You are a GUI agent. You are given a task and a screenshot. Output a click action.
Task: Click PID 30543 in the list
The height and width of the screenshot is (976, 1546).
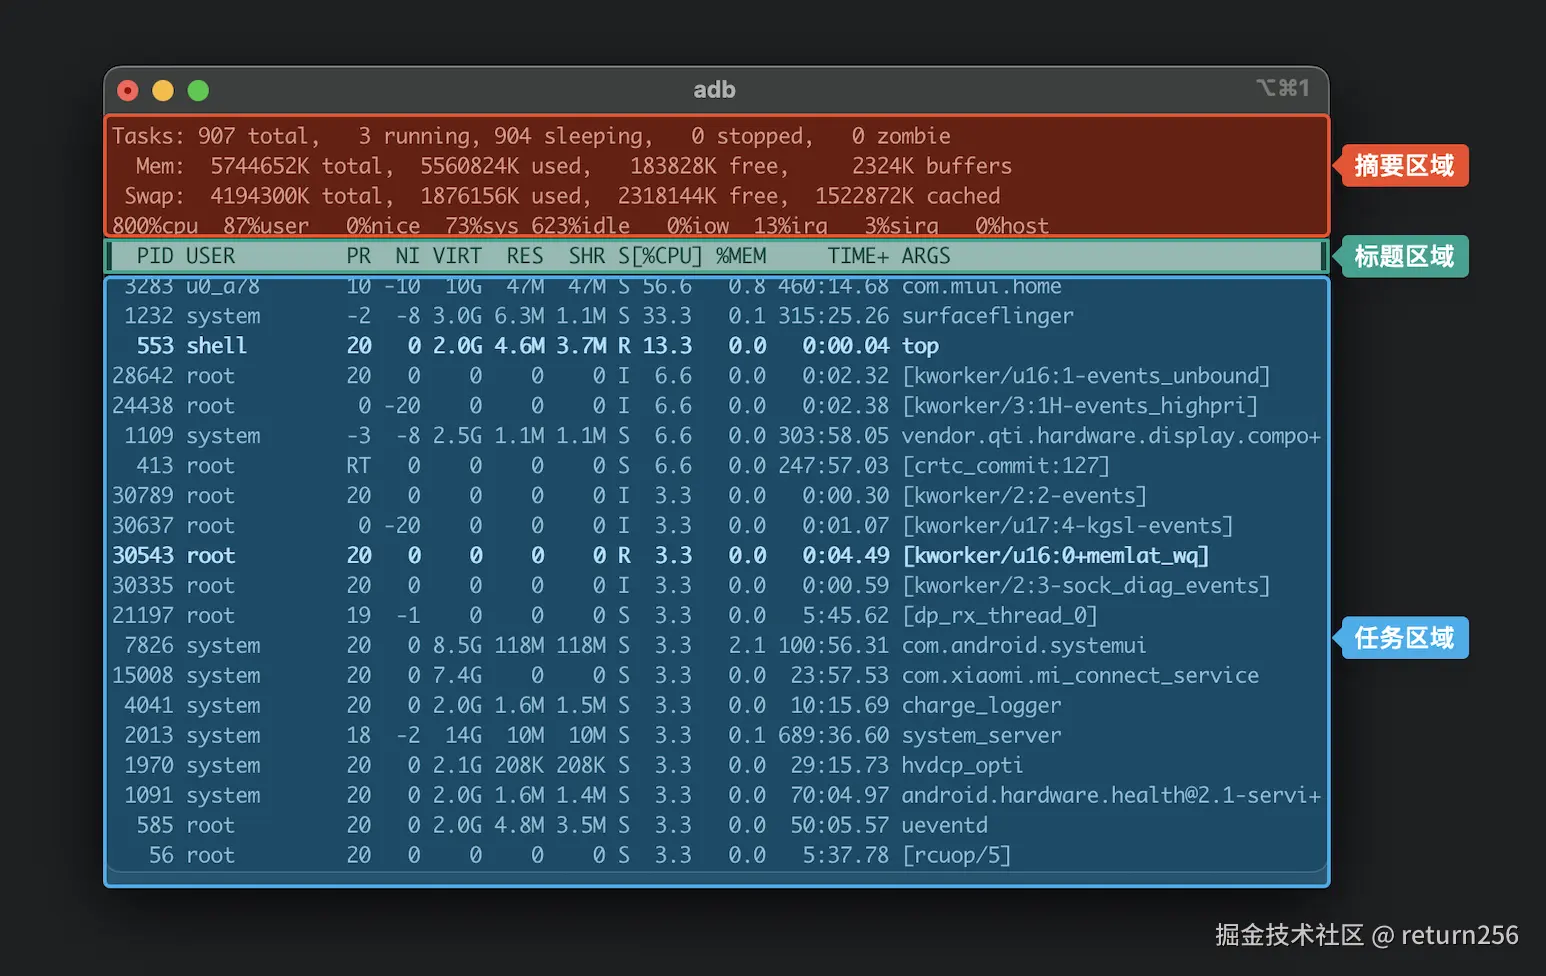[x=142, y=556]
